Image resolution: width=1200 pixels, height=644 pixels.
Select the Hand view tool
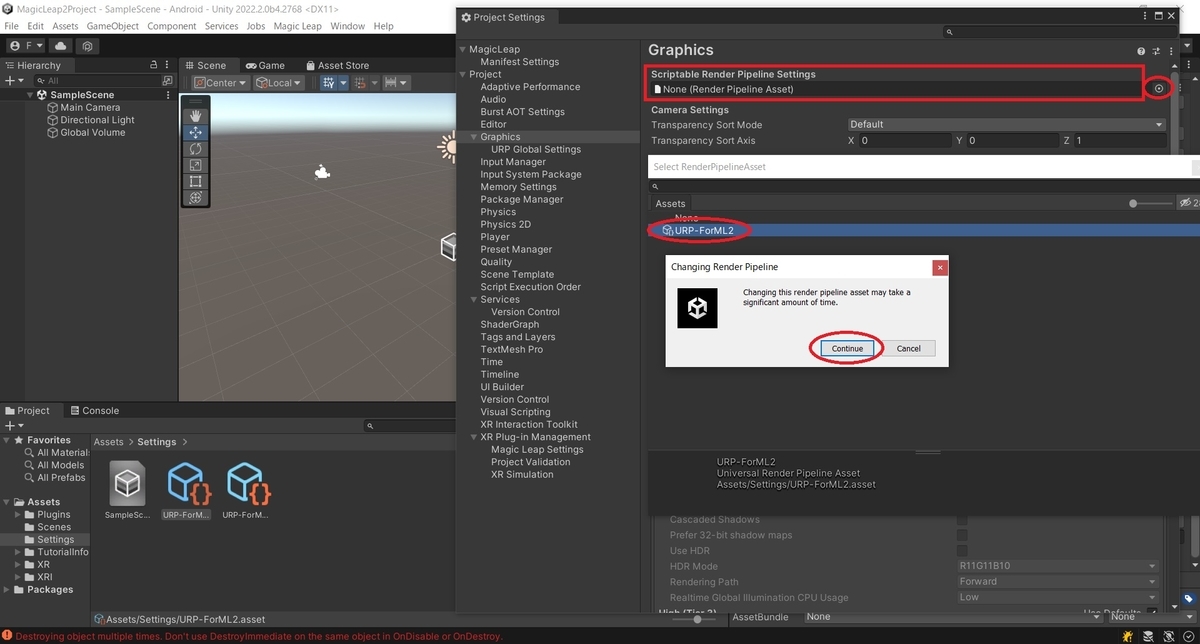tap(195, 116)
